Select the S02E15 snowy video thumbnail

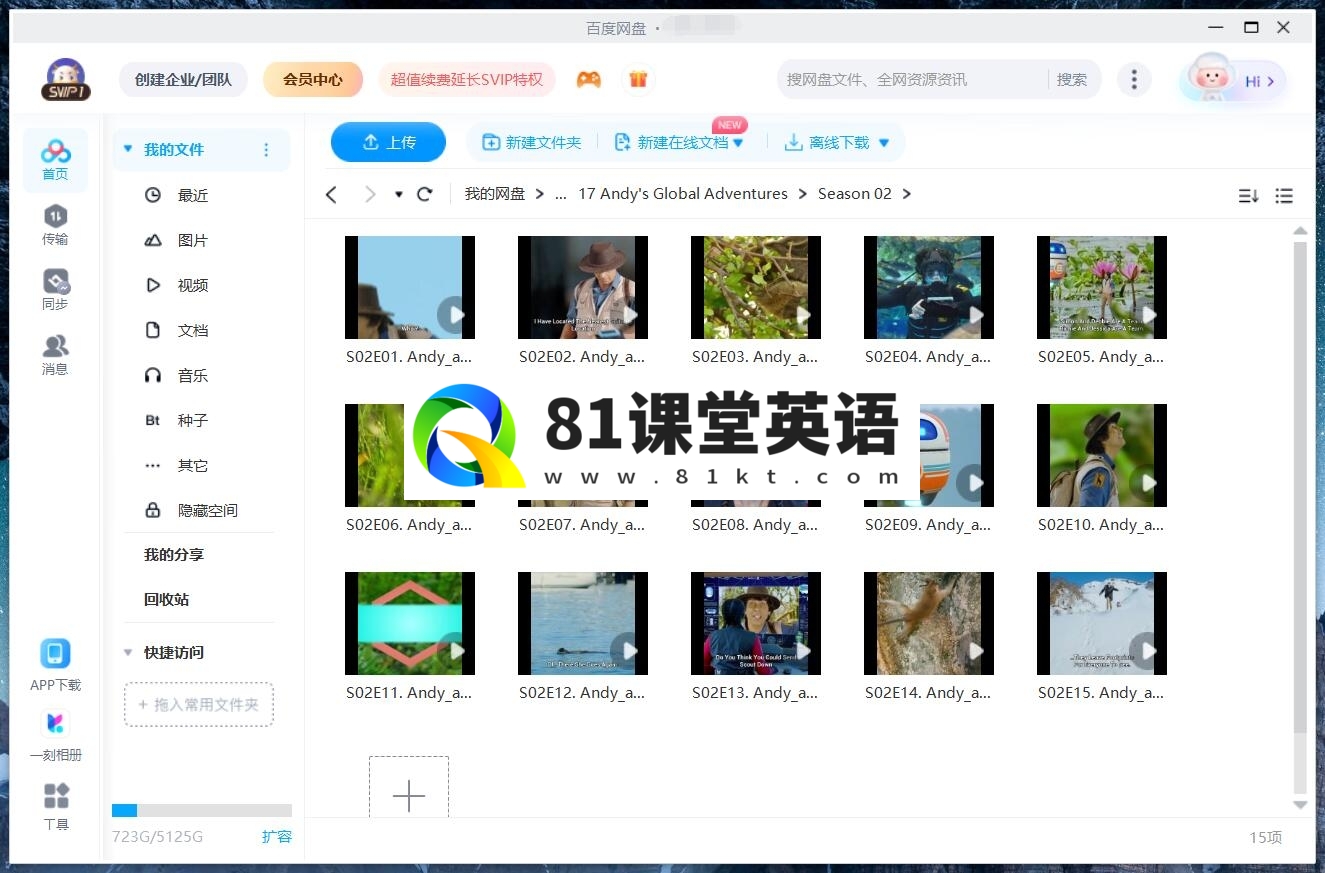[x=1102, y=624]
